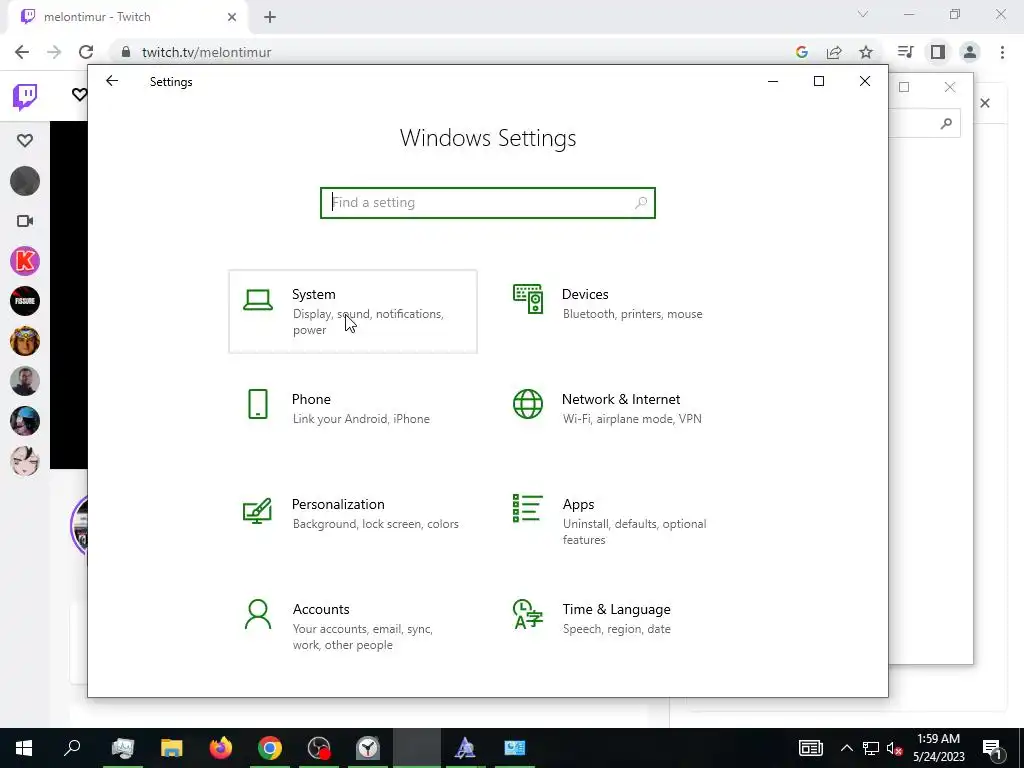Open the notification center icon
Viewport: 1024px width, 768px height.
993,748
